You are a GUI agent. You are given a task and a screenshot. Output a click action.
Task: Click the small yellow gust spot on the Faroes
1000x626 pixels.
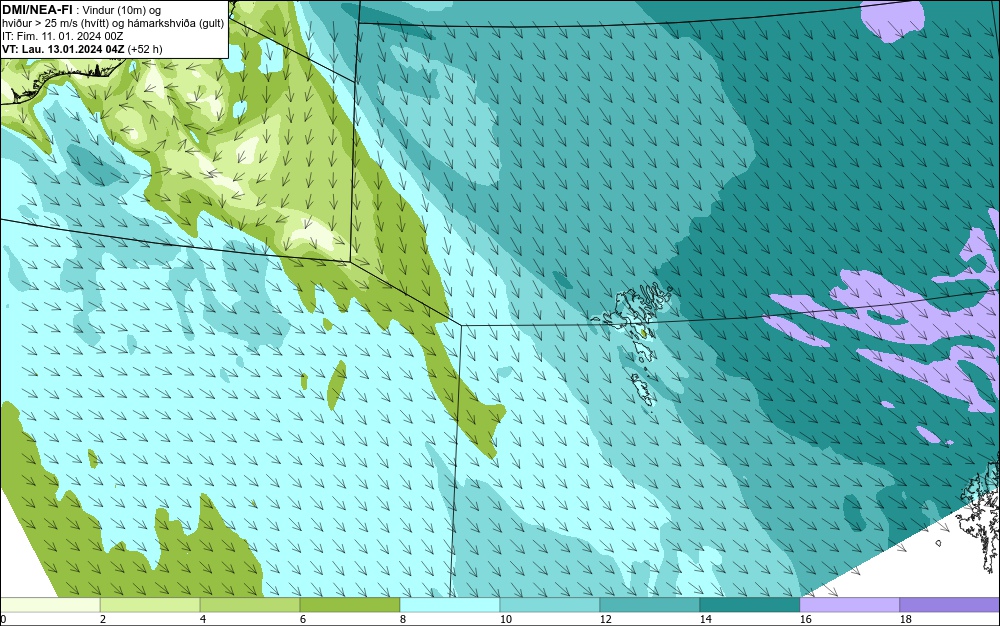tap(644, 333)
